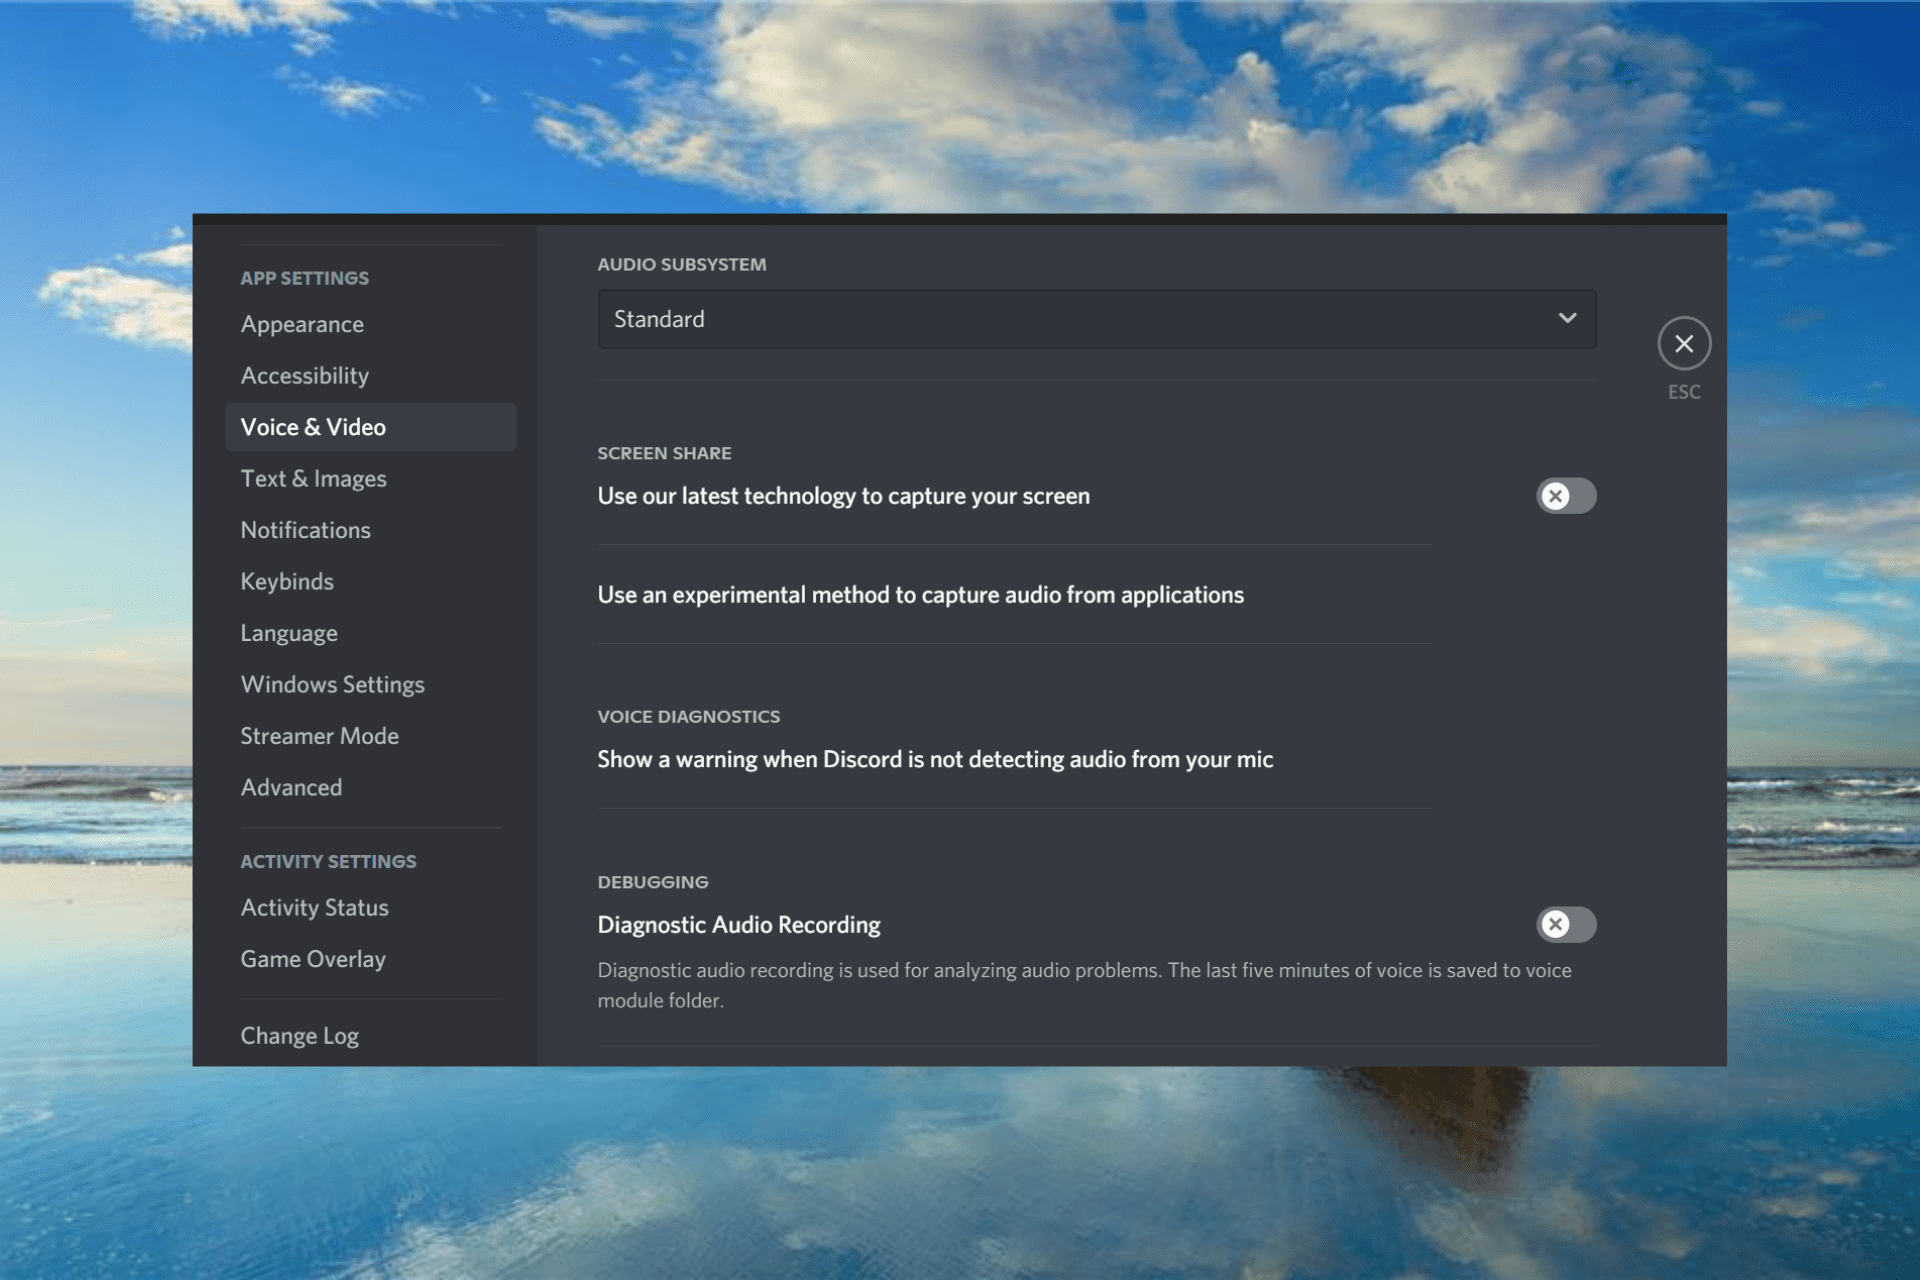Open Advanced app settings

point(291,786)
